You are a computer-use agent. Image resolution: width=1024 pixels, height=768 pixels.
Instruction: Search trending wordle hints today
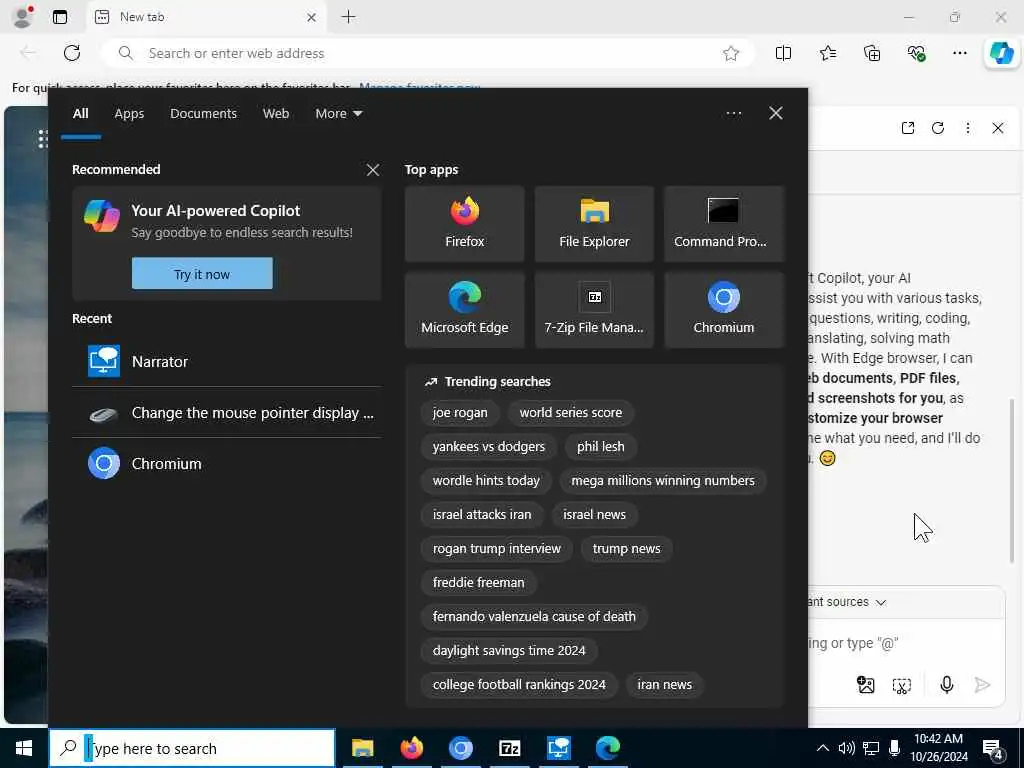coord(486,481)
